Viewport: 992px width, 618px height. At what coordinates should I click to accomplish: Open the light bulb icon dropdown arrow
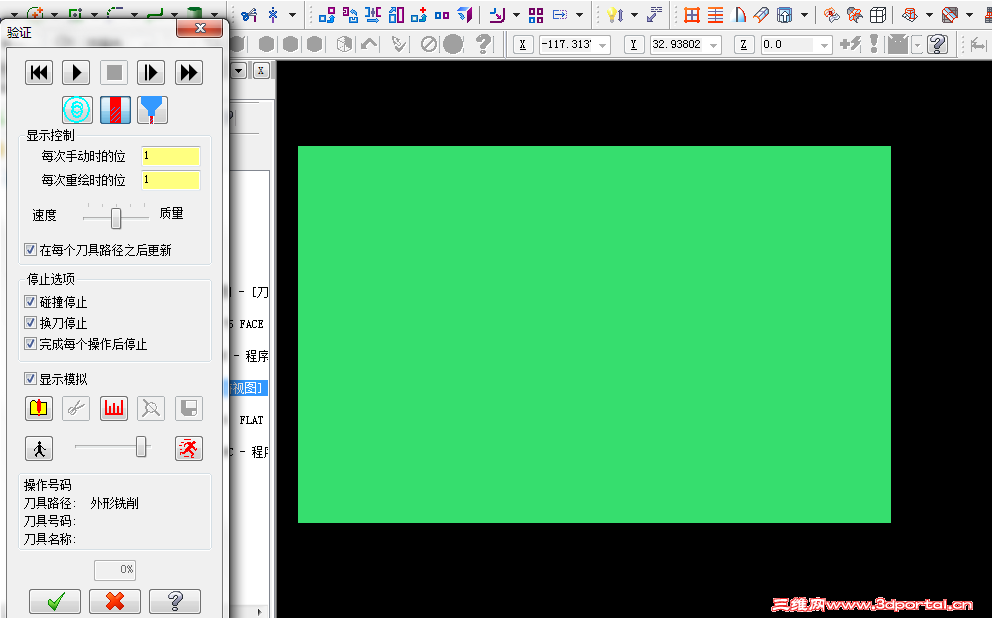[x=634, y=15]
